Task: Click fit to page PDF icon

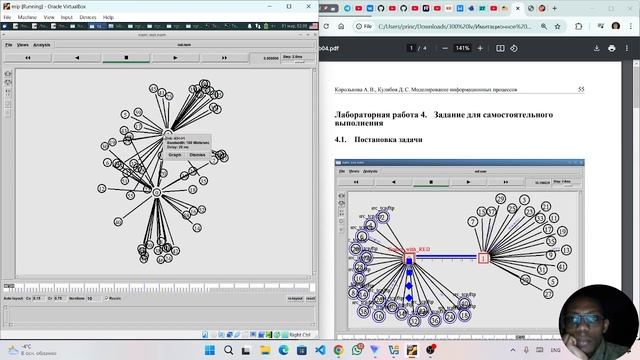Action: [500, 48]
